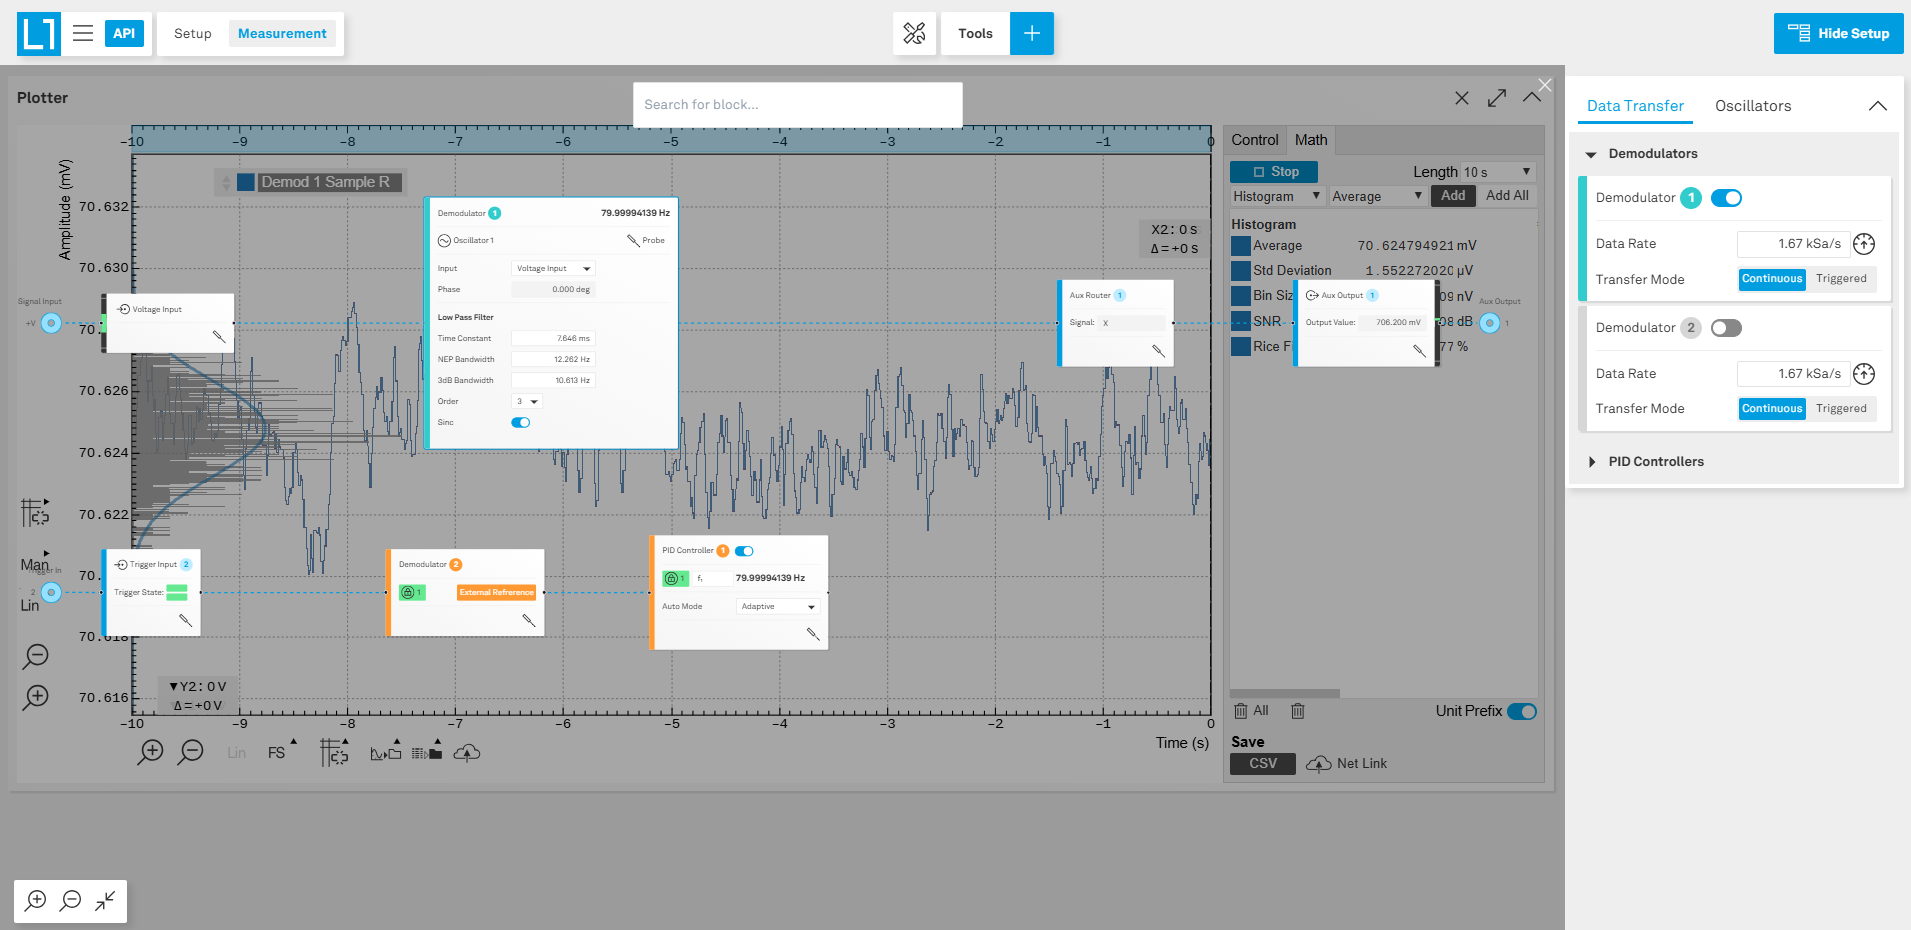This screenshot has width=1911, height=930.
Task: Click the CSV save button
Action: click(1262, 764)
